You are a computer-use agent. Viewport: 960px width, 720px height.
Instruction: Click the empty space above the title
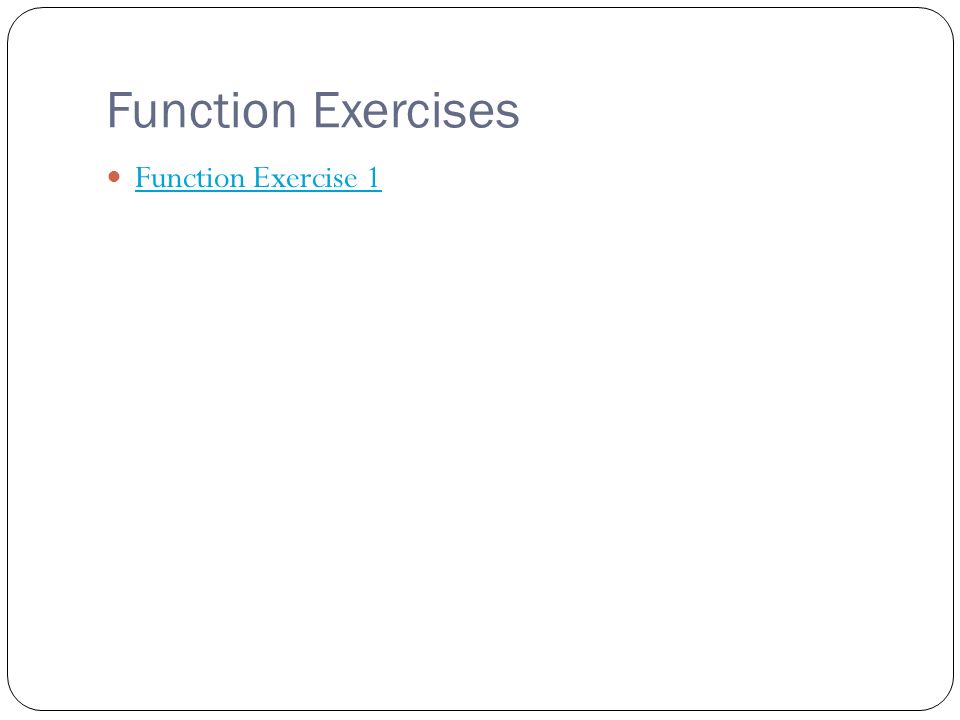point(480,48)
